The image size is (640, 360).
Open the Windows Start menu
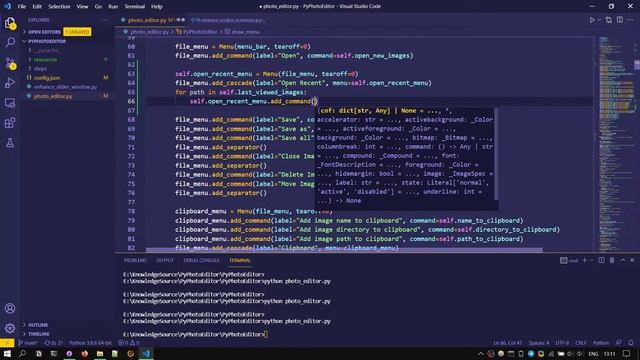click(7, 353)
